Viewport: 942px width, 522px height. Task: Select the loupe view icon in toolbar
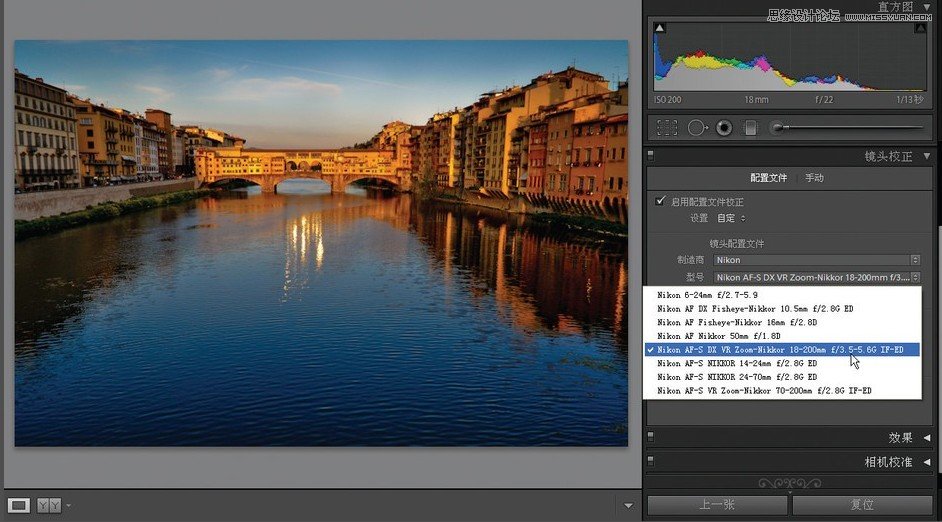click(x=19, y=505)
